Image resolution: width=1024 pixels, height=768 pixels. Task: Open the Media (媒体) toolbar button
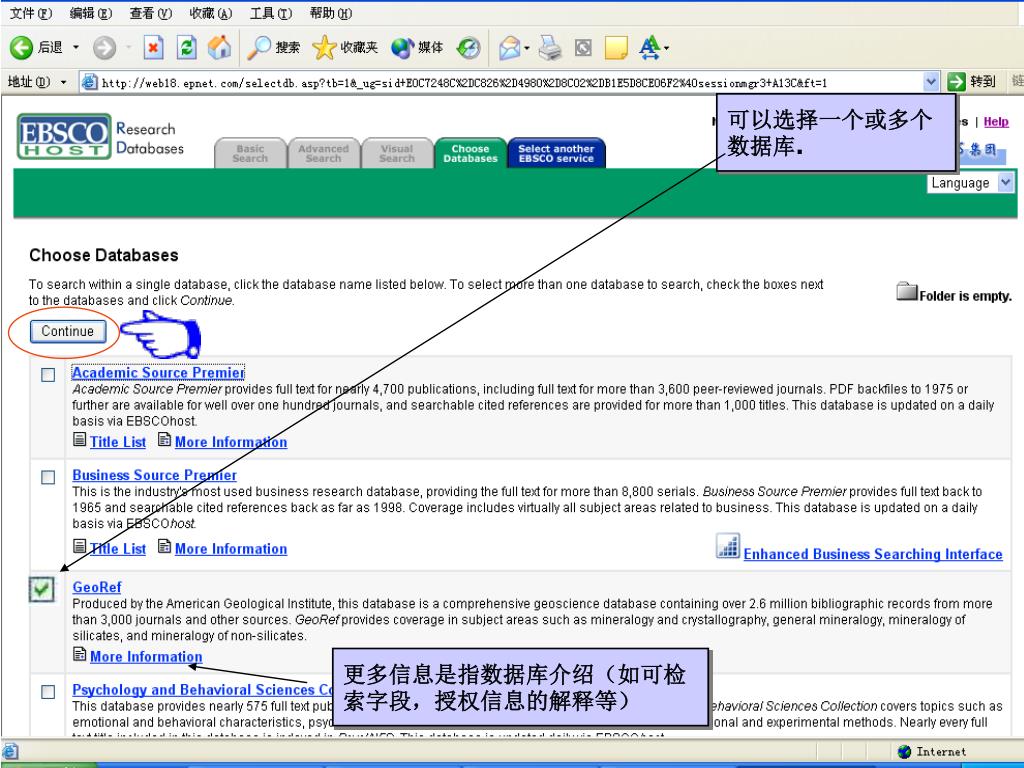click(x=417, y=48)
